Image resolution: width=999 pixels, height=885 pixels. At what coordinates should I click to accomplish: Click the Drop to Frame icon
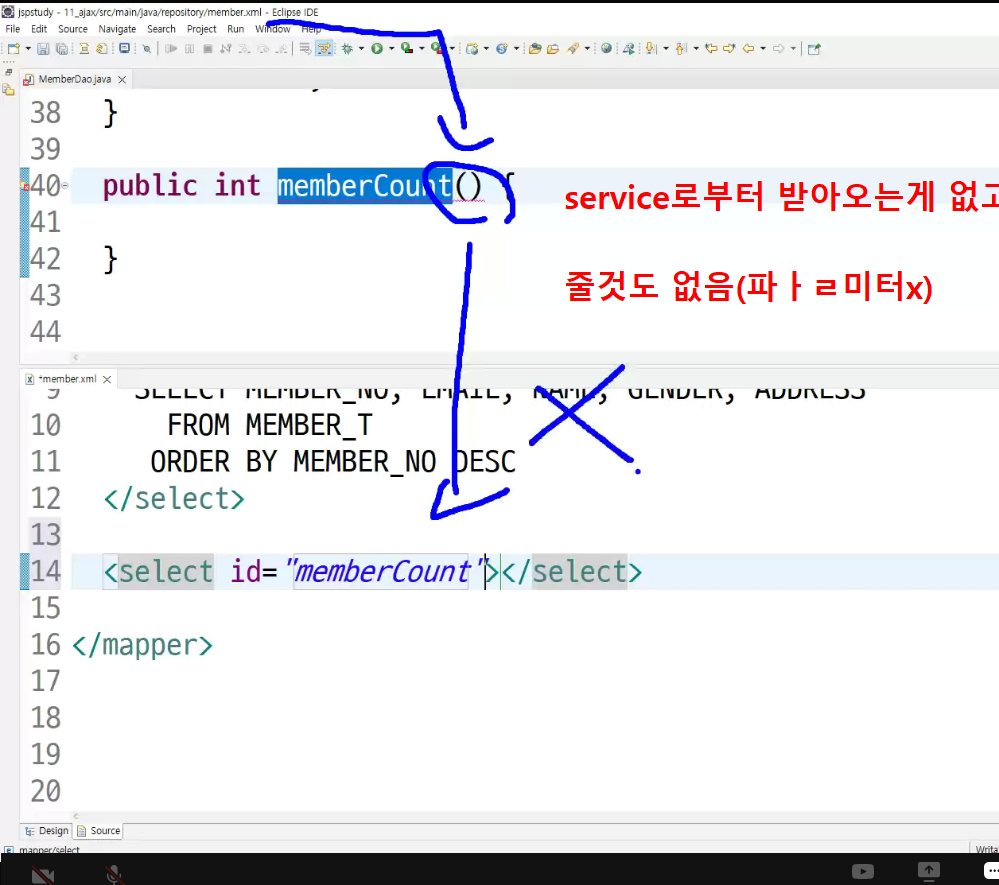(305, 48)
